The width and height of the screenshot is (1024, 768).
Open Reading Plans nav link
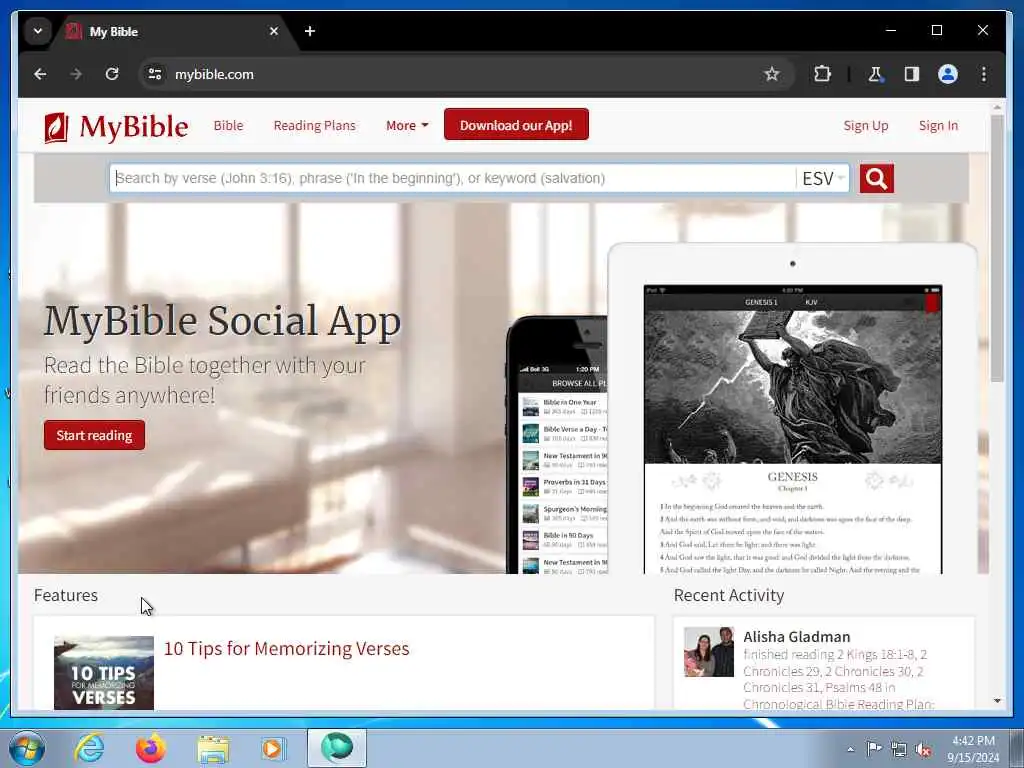315,125
